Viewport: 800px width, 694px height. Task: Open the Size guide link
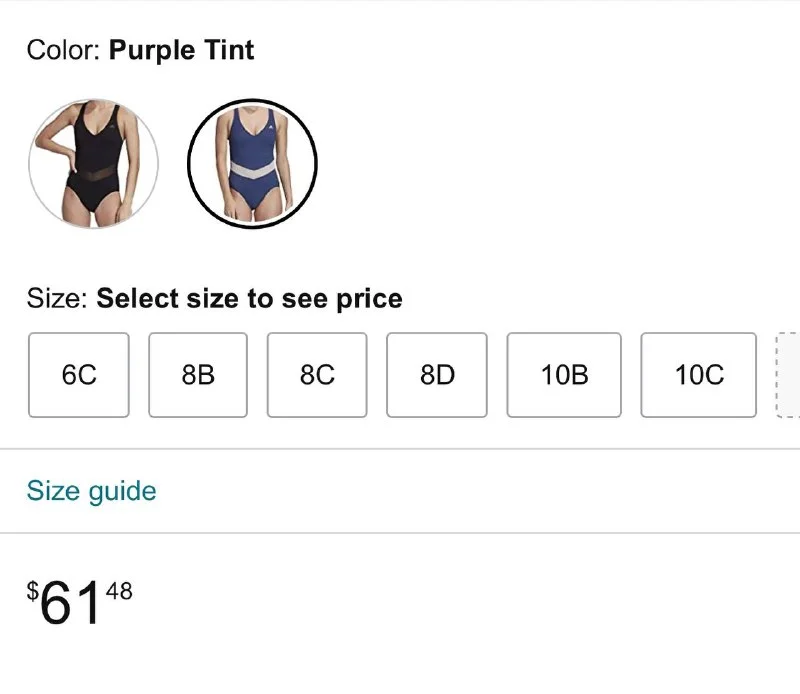91,491
